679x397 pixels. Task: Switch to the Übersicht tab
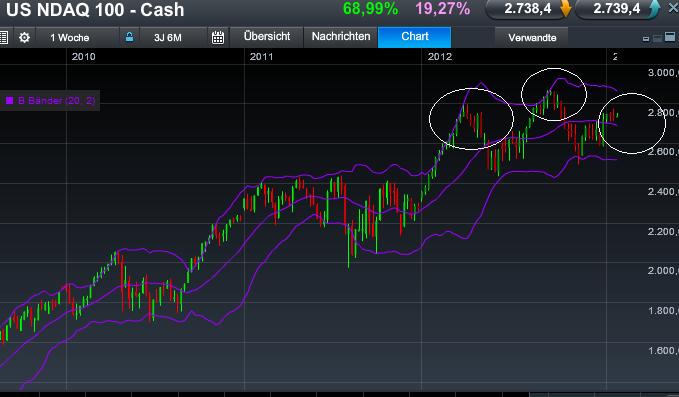pos(267,36)
